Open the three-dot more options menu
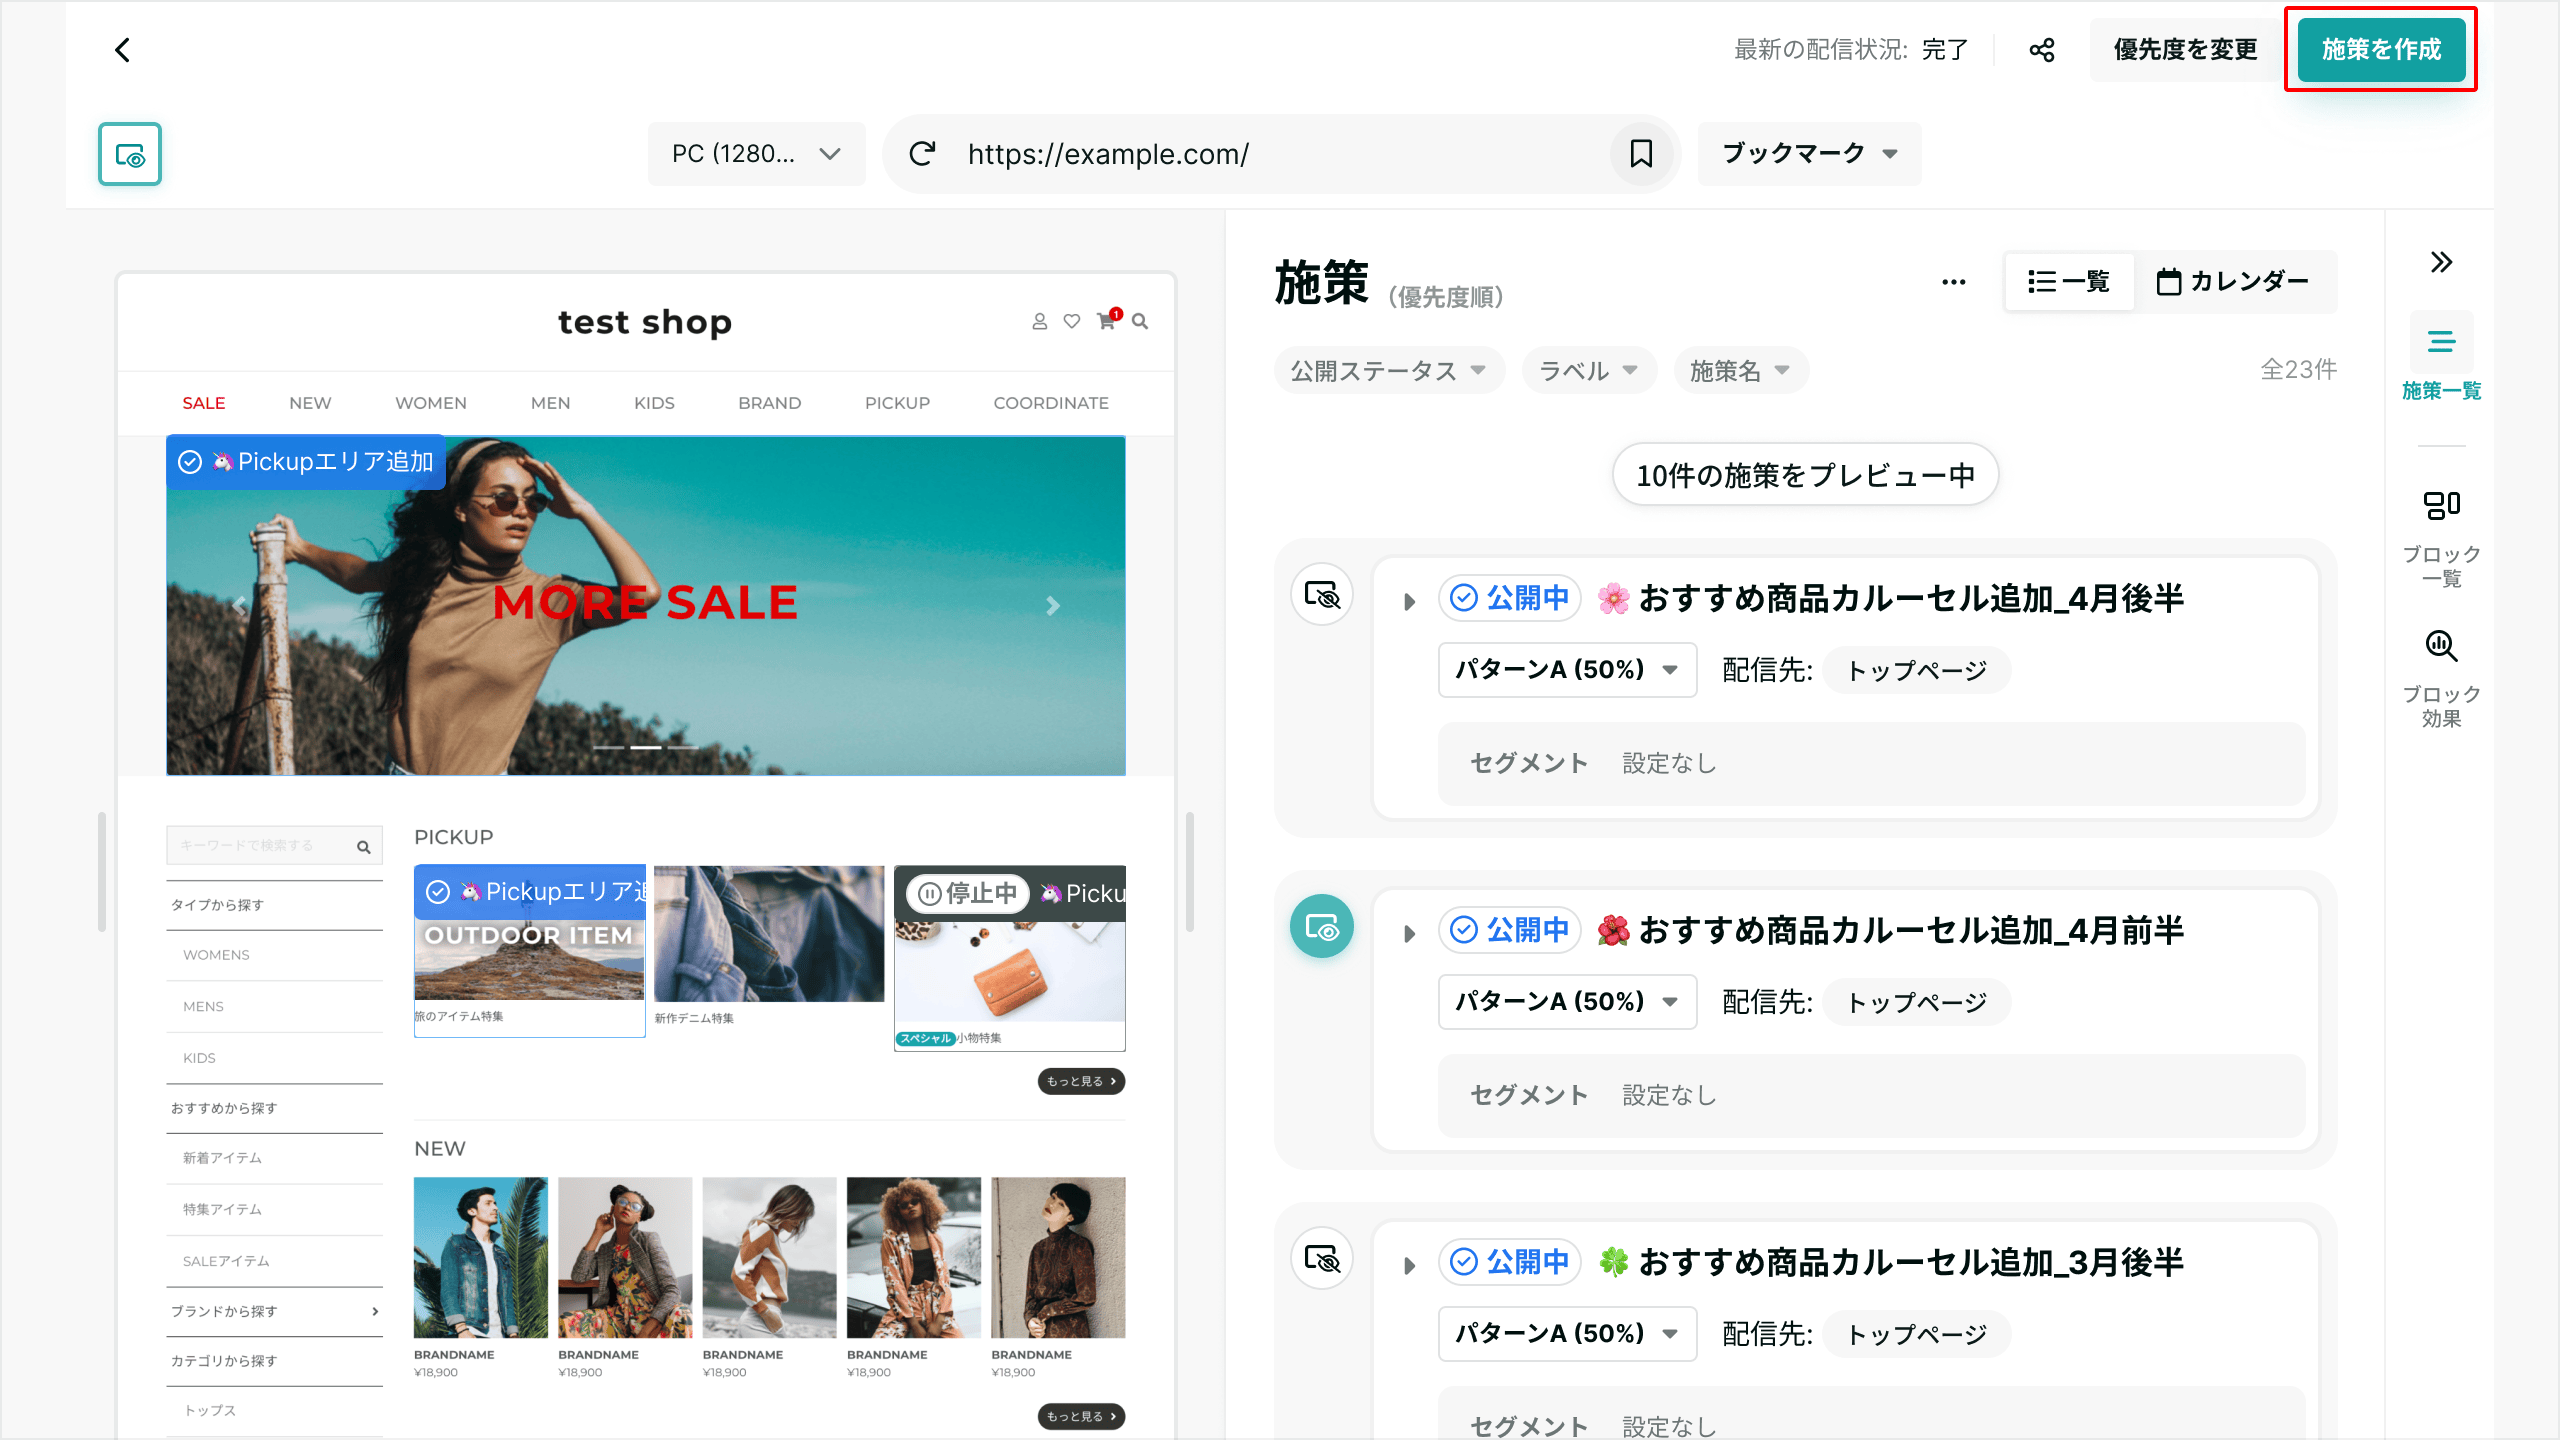 click(x=1954, y=282)
